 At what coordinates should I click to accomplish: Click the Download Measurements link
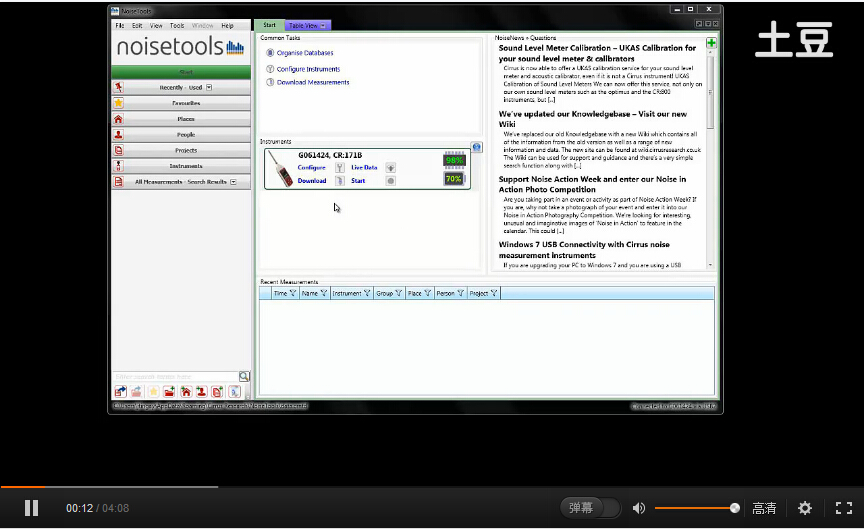(x=313, y=83)
